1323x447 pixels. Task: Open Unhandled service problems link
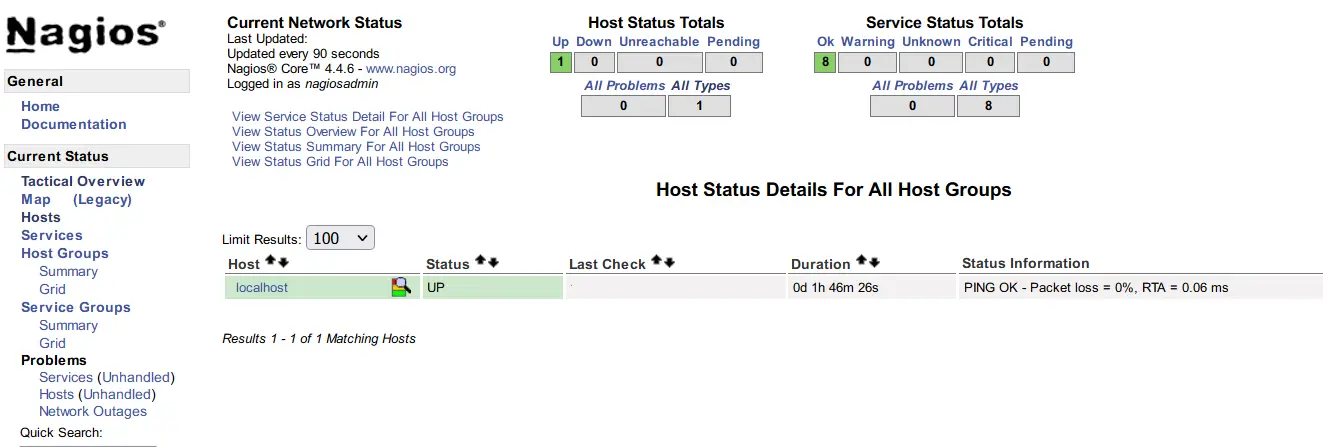click(135, 377)
